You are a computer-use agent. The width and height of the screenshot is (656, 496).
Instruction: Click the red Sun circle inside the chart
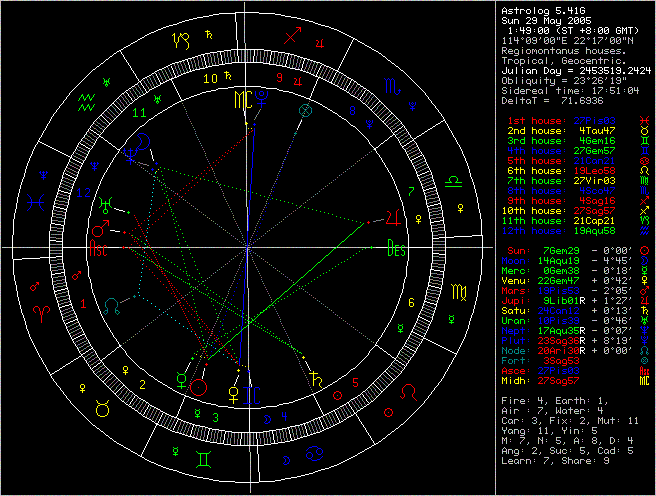[198, 386]
